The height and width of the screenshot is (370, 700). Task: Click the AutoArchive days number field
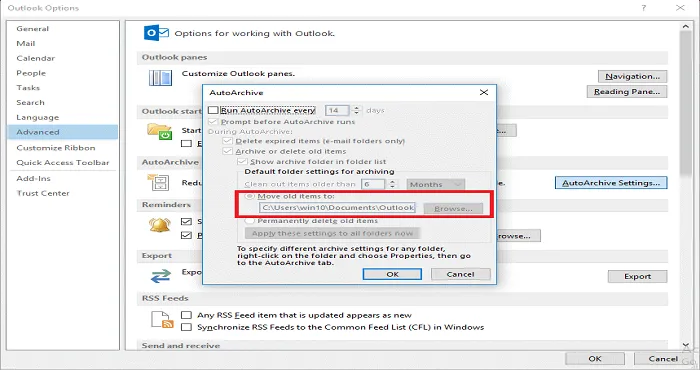click(338, 110)
